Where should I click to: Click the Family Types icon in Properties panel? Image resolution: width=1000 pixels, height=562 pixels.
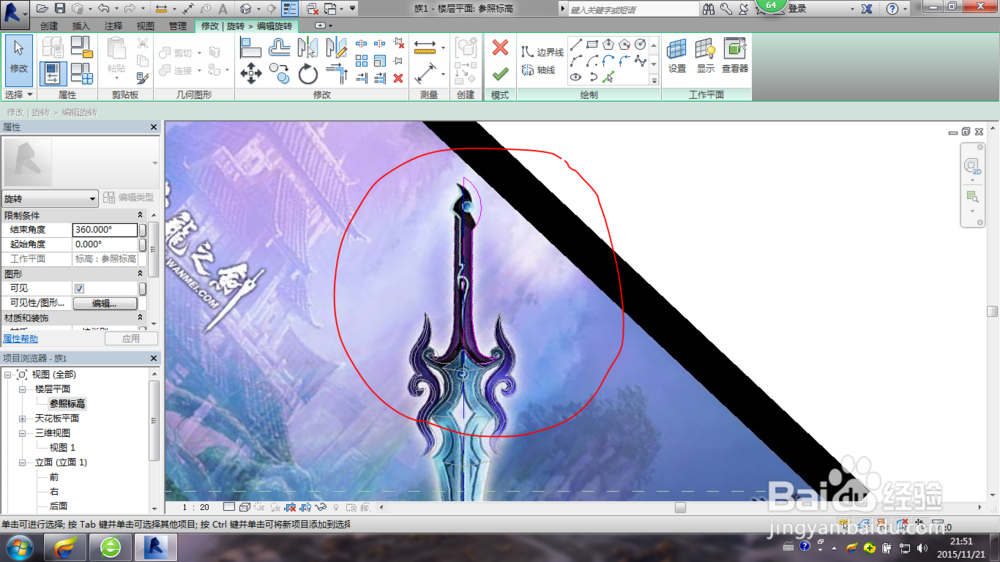coord(81,74)
